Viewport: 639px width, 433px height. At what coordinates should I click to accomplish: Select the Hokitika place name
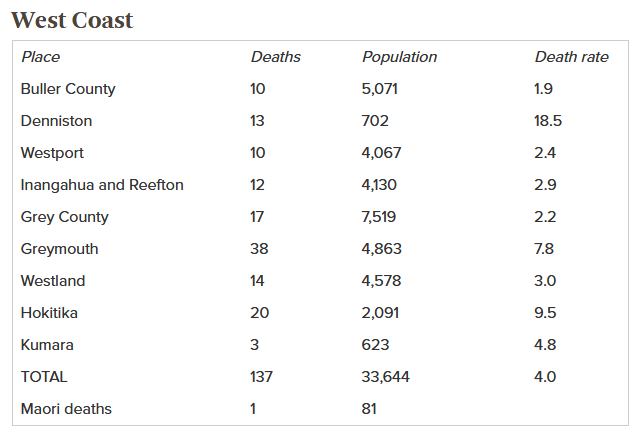(x=49, y=313)
